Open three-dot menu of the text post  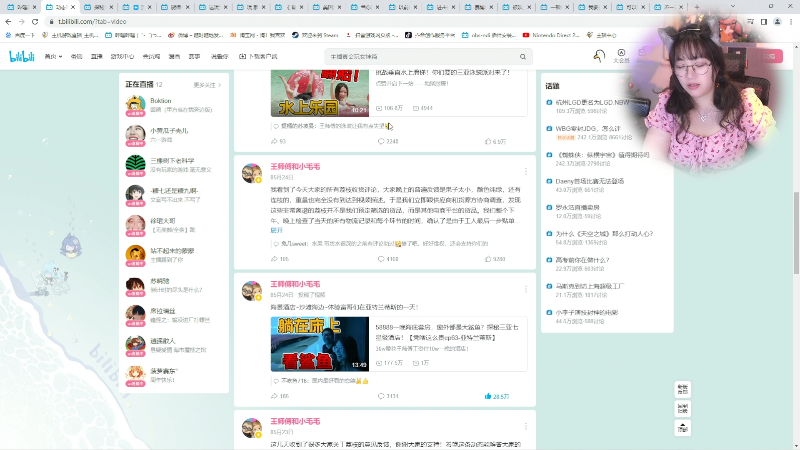pyautogui.click(x=526, y=171)
